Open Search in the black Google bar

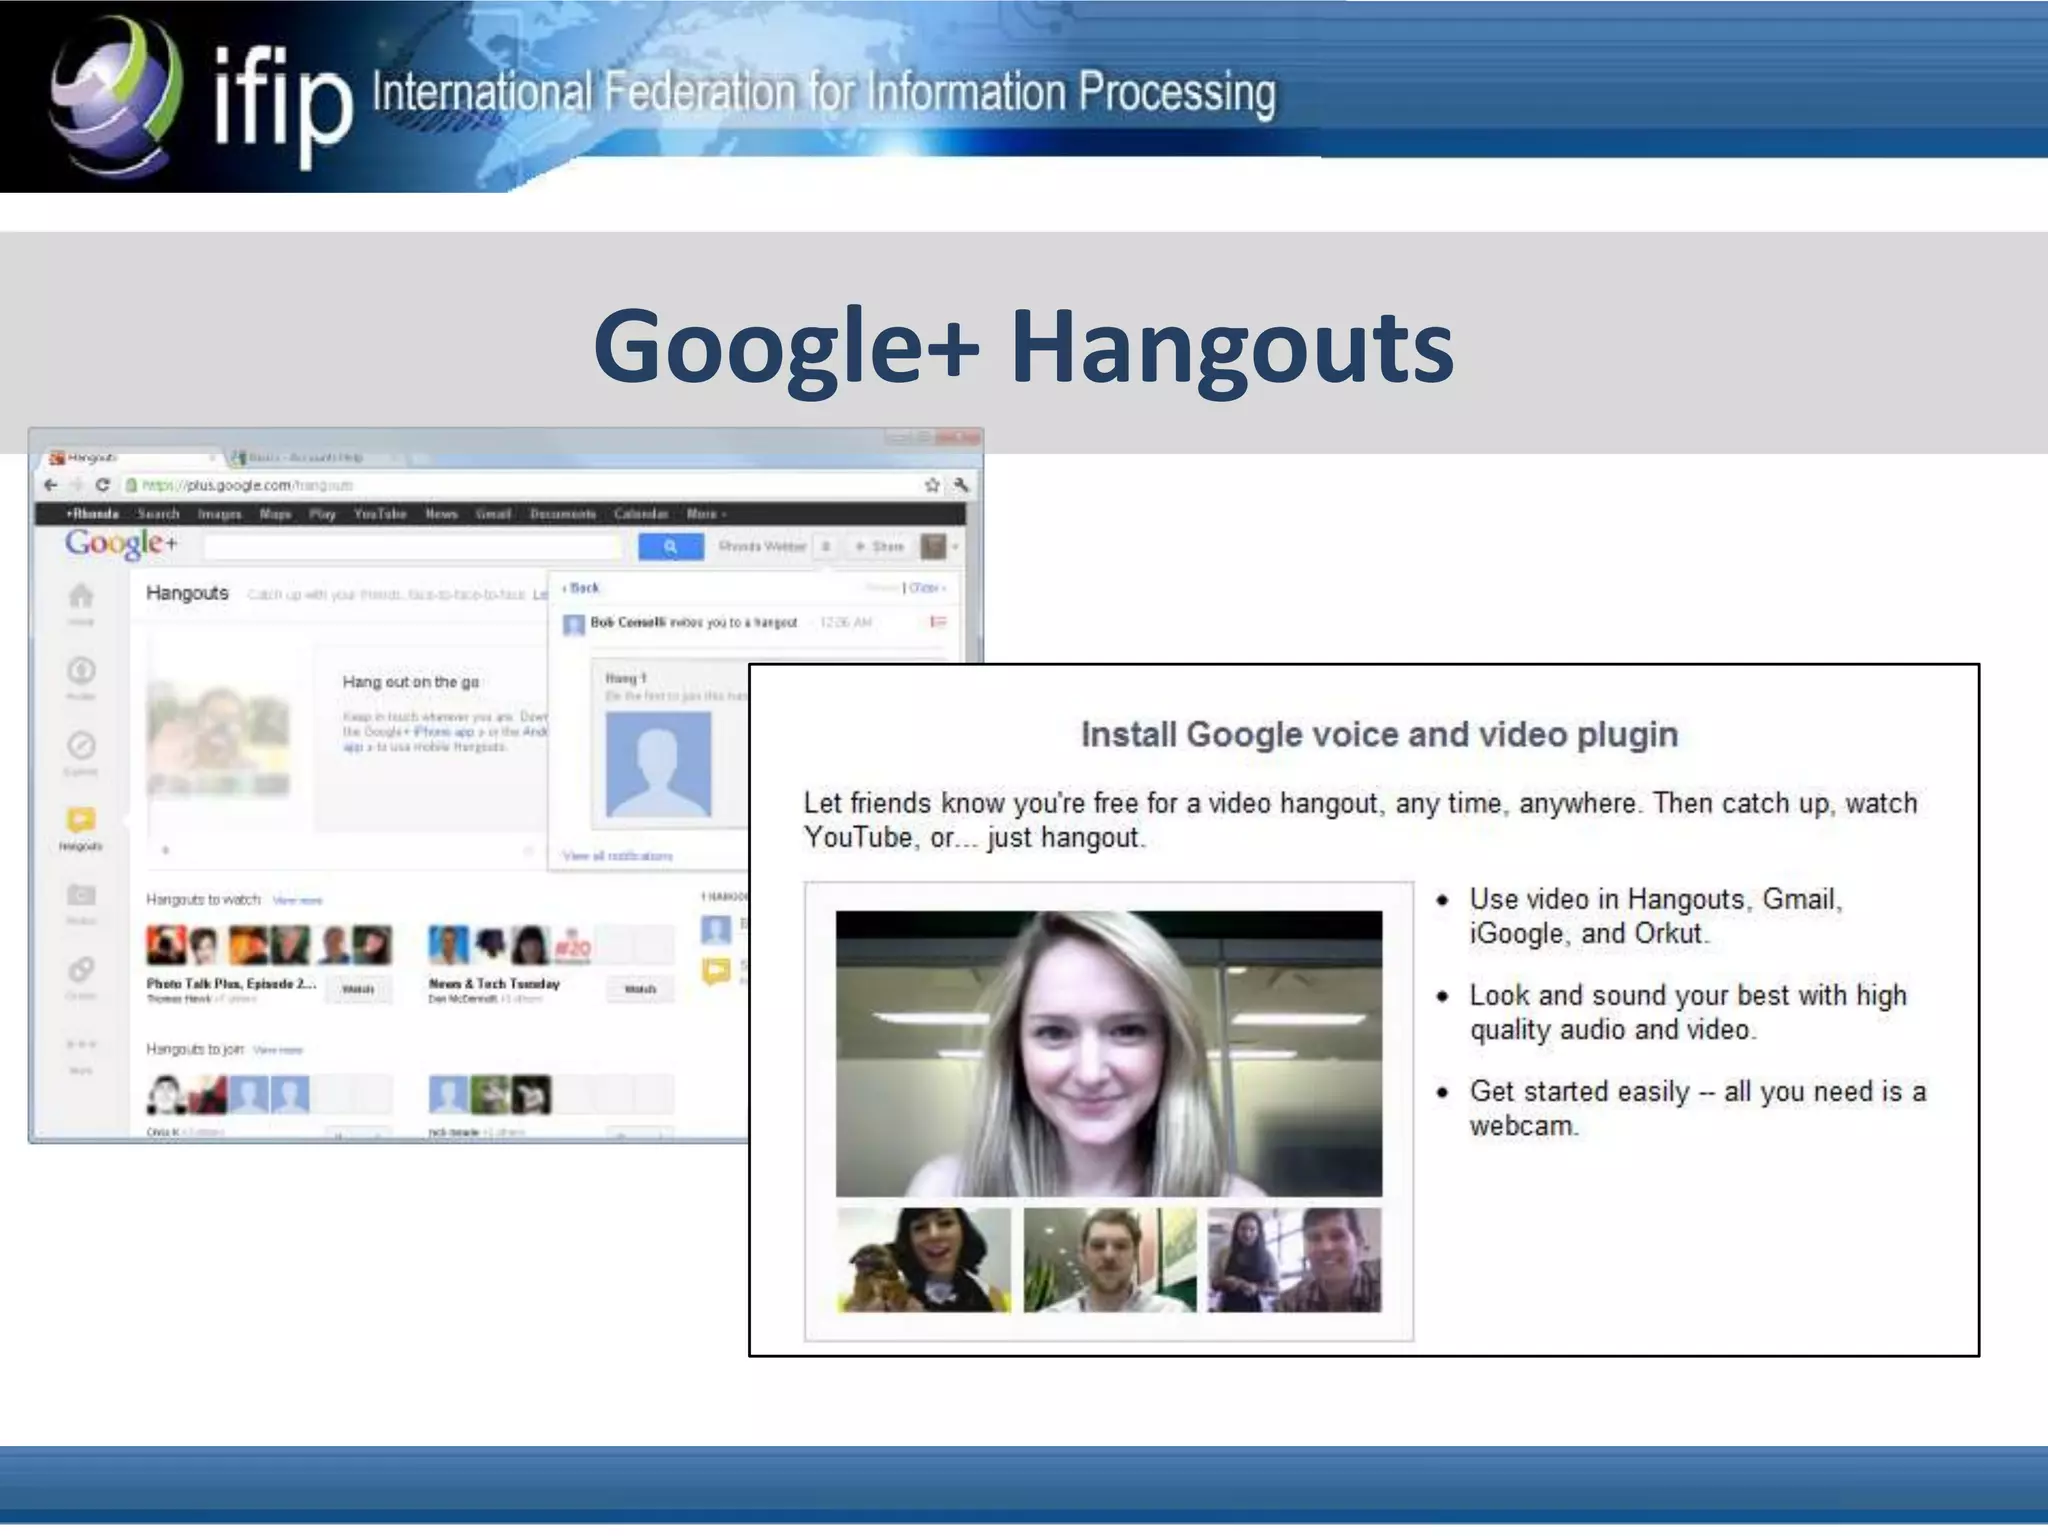tap(159, 514)
